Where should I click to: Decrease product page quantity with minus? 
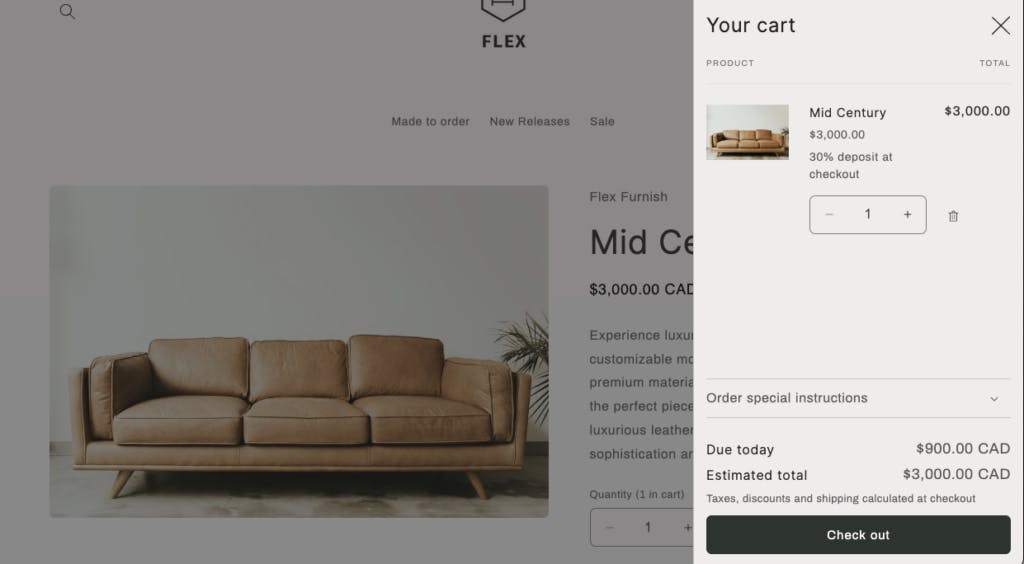click(609, 527)
